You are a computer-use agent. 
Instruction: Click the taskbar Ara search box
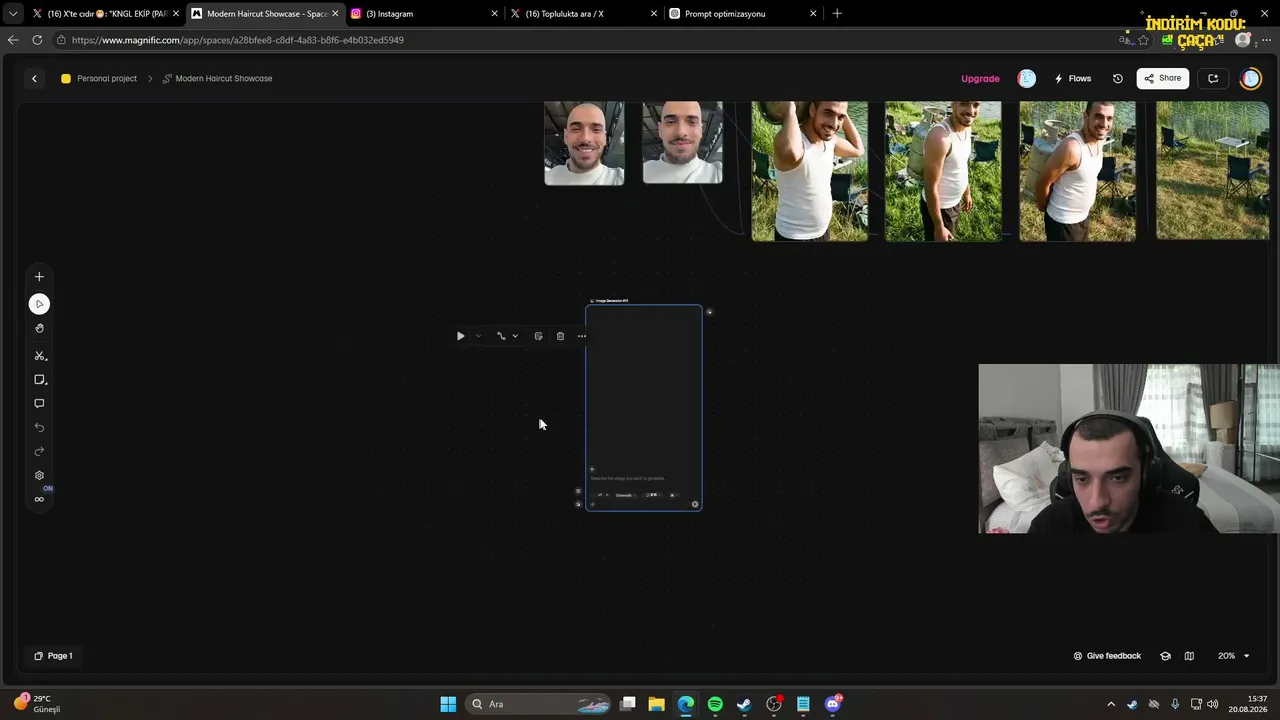click(x=540, y=704)
